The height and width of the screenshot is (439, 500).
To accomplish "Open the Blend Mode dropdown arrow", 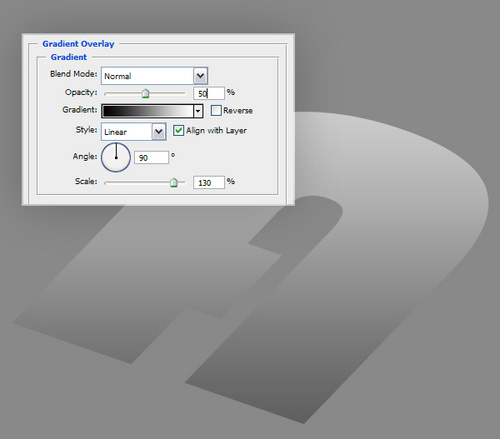I will tap(200, 76).
